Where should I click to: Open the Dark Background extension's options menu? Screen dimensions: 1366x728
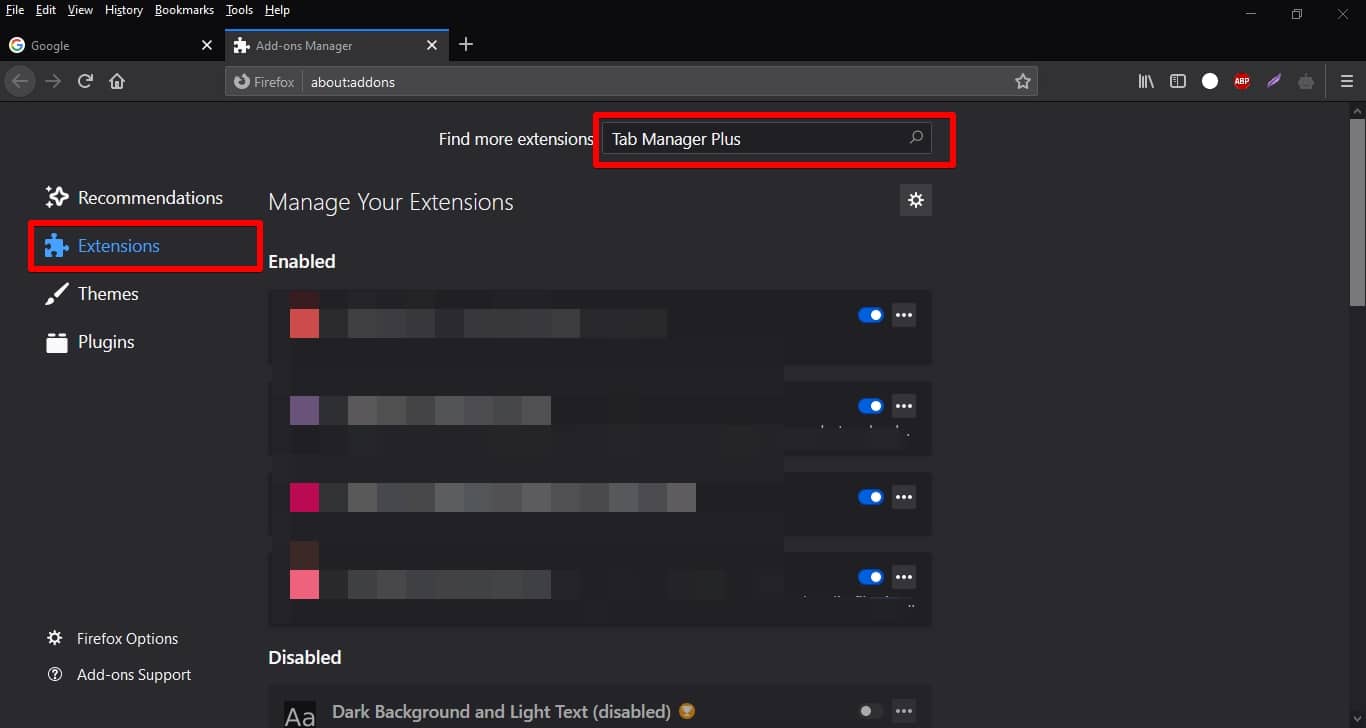pyautogui.click(x=904, y=710)
